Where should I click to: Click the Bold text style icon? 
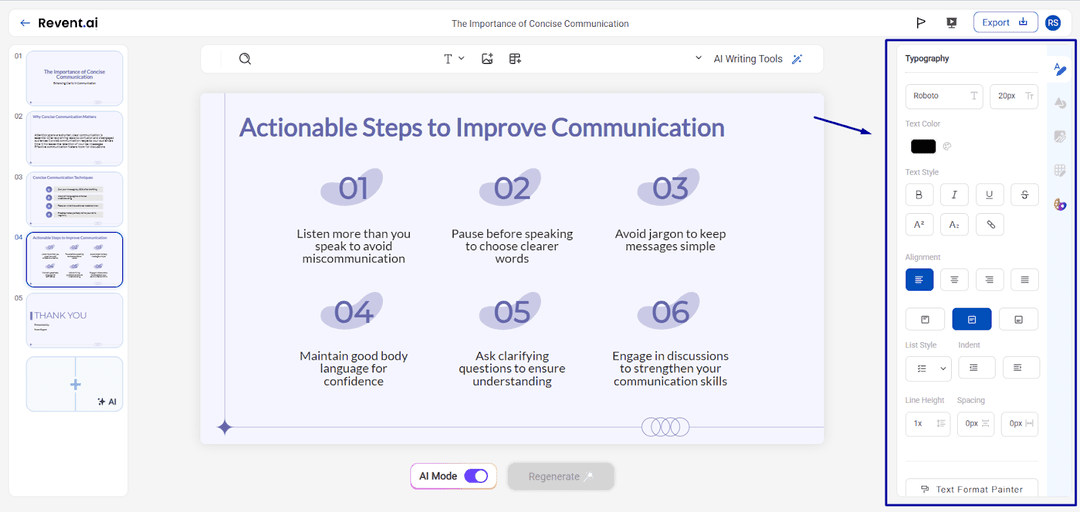click(x=919, y=195)
